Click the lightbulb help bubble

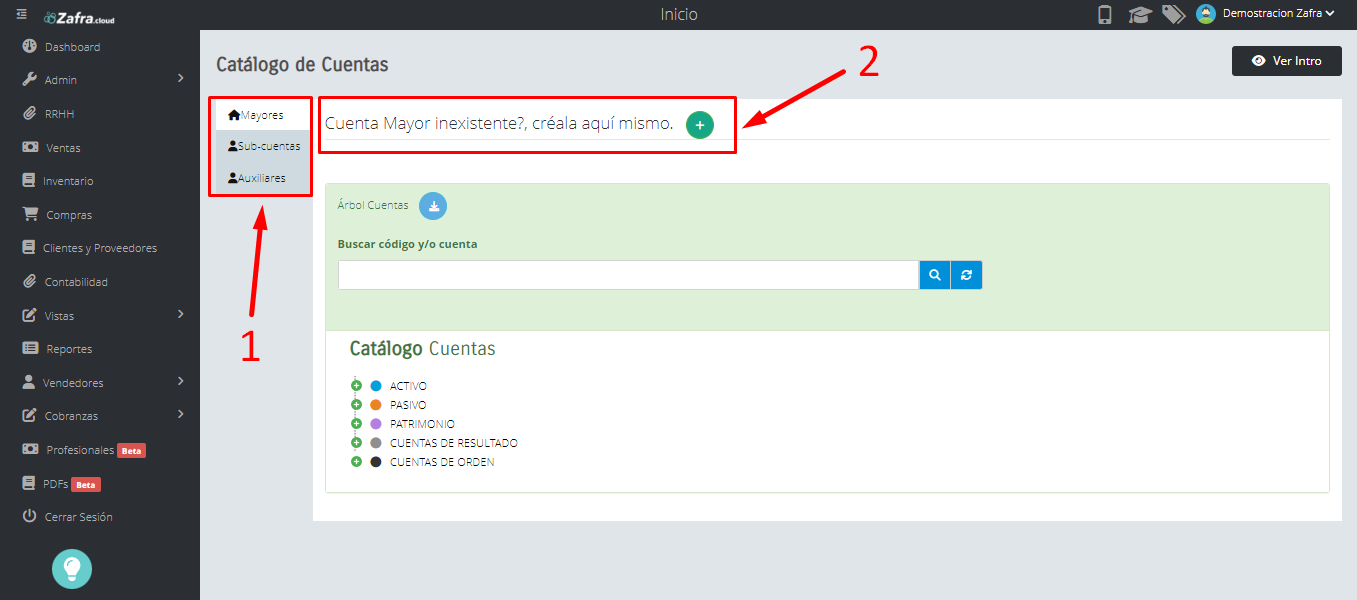pyautogui.click(x=72, y=569)
